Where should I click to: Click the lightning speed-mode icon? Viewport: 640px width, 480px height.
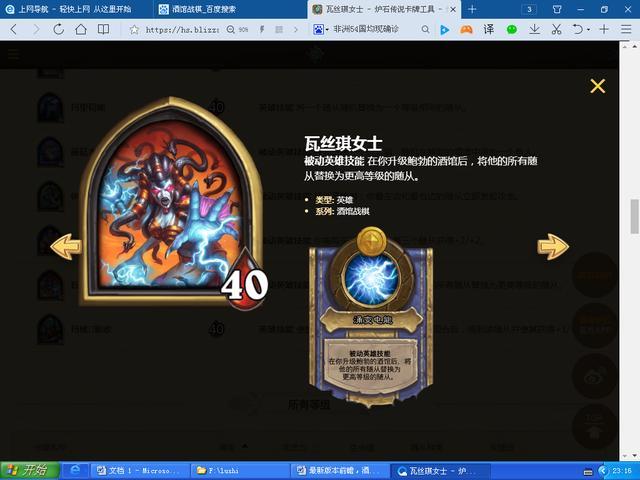click(262, 29)
